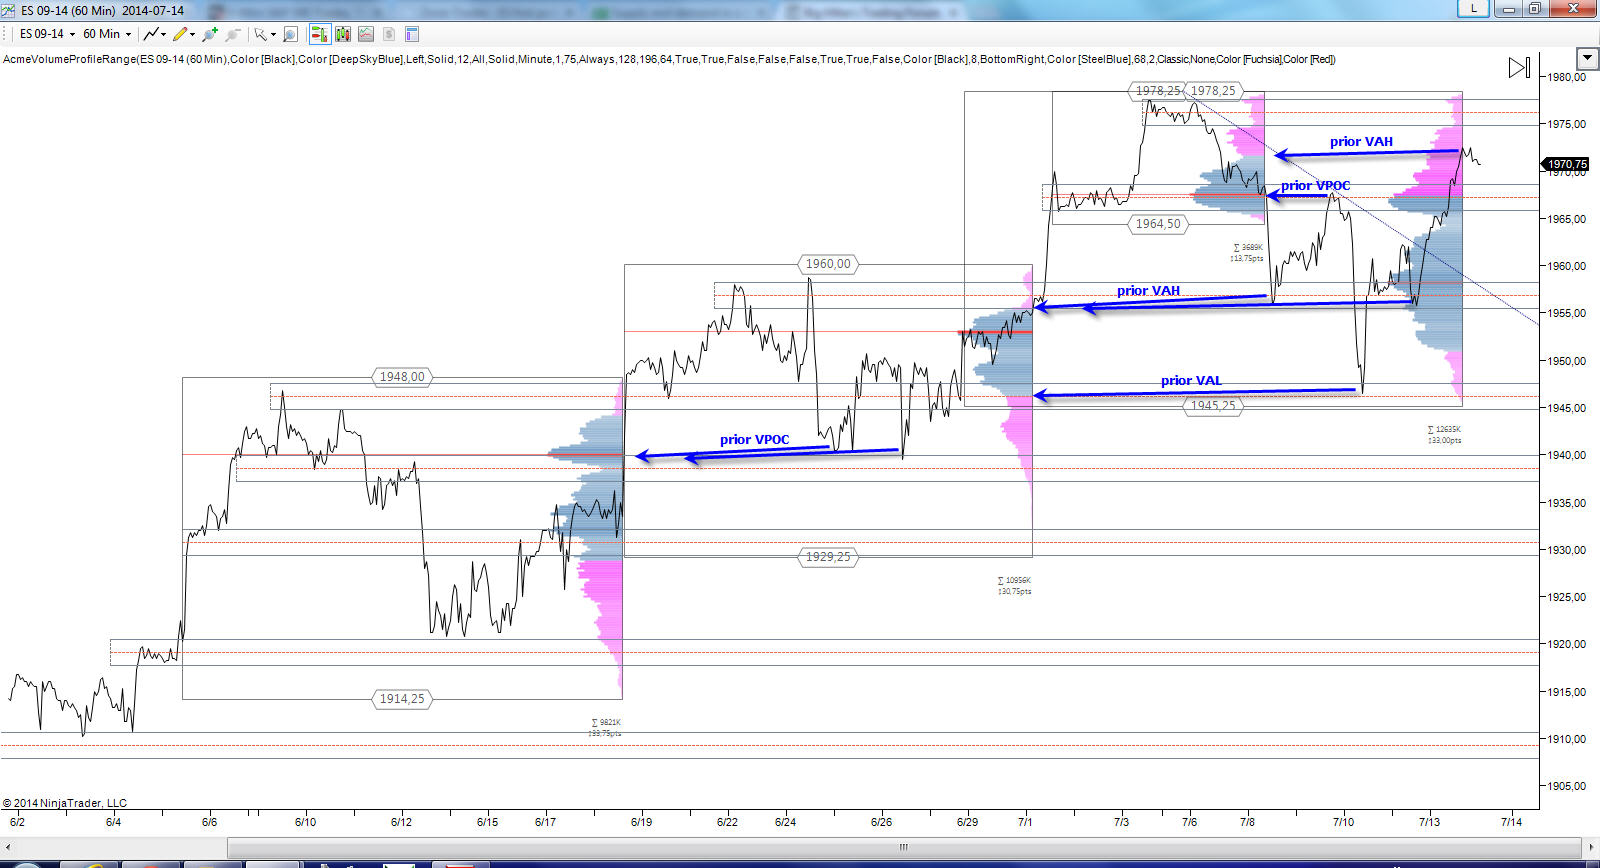Select the 1914,25 profile low label
1600x868 pixels.
[x=402, y=699]
